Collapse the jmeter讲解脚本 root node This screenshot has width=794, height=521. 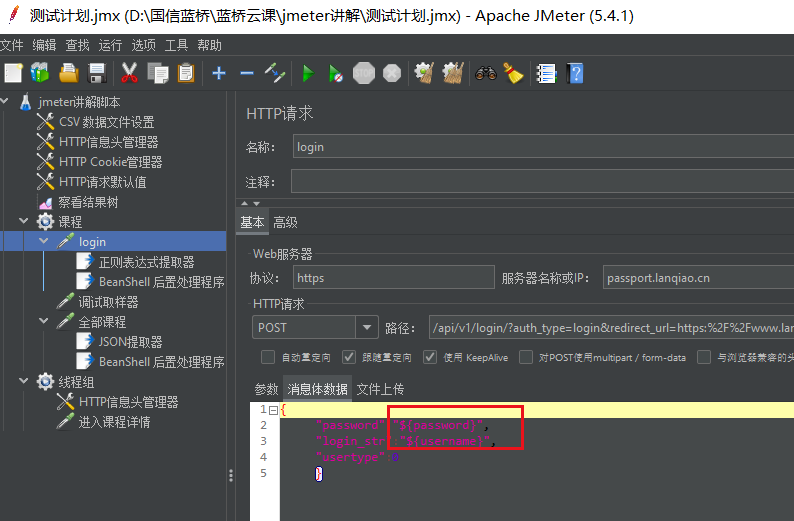[5, 101]
